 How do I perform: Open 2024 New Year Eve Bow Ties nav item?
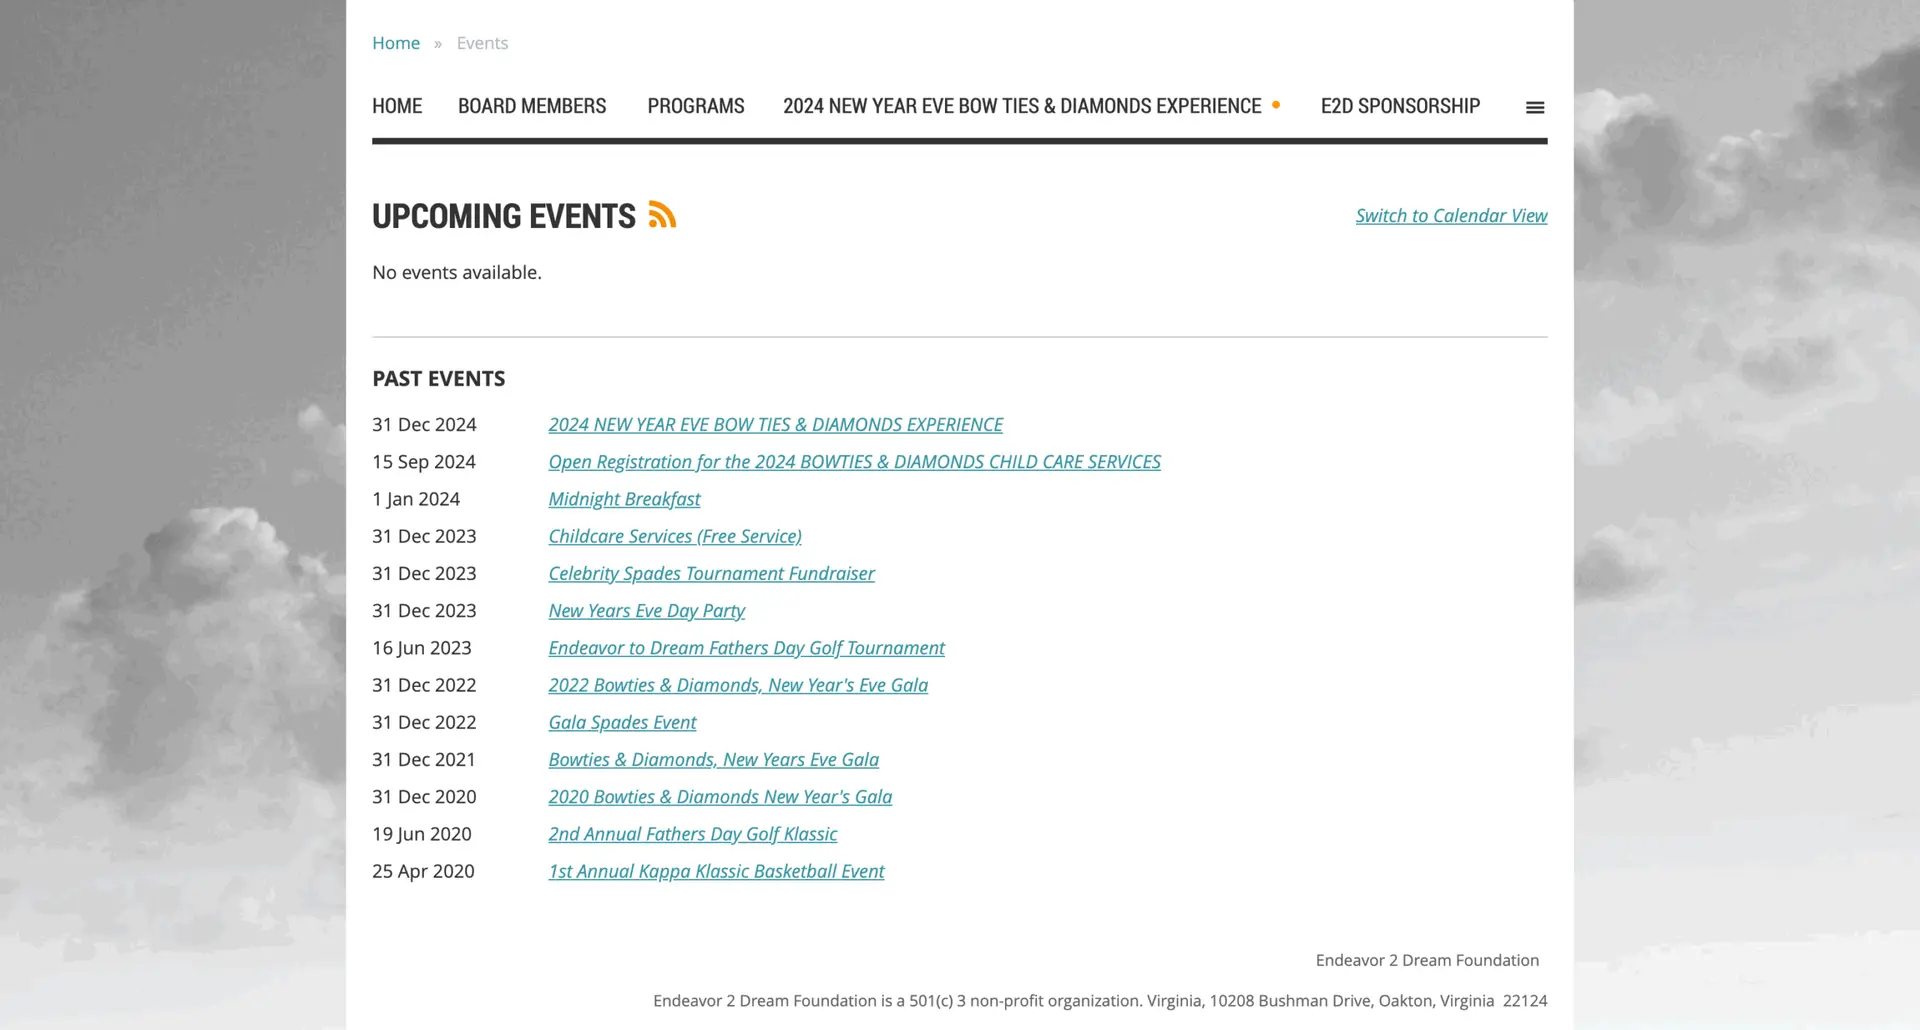coord(1022,106)
